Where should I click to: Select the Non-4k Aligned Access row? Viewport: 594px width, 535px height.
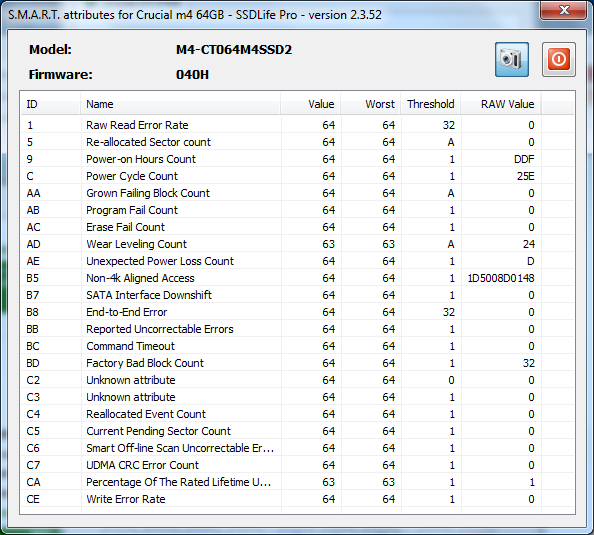tap(281, 278)
